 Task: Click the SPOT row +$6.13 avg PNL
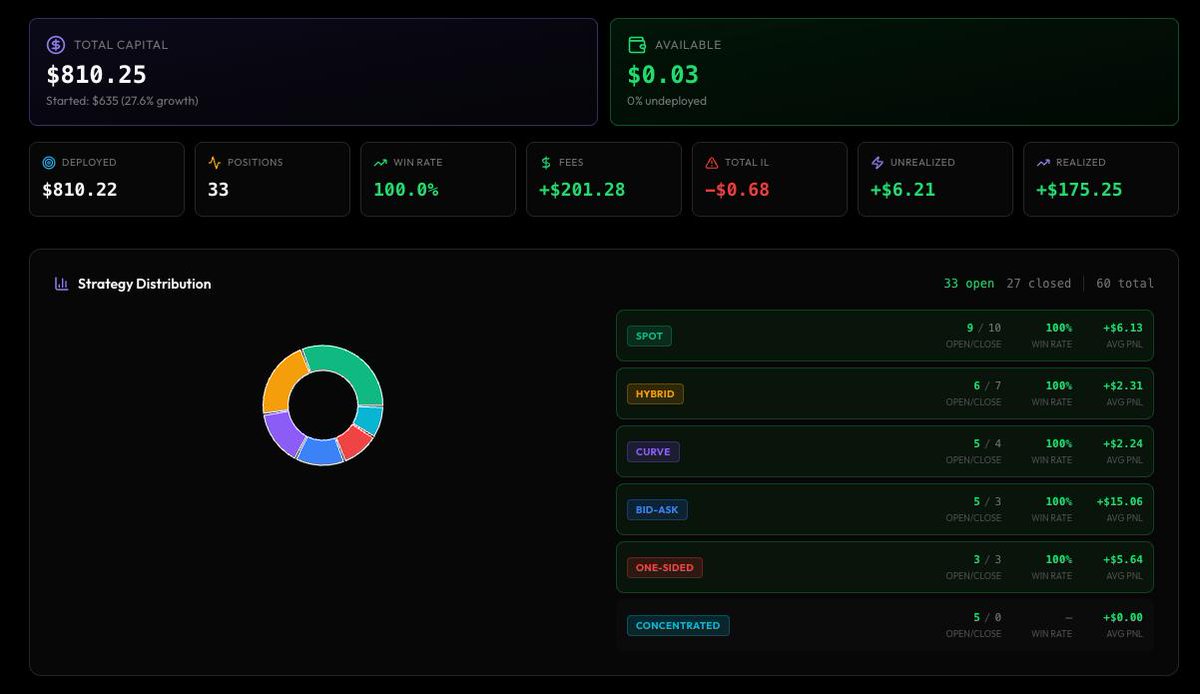click(x=1123, y=328)
